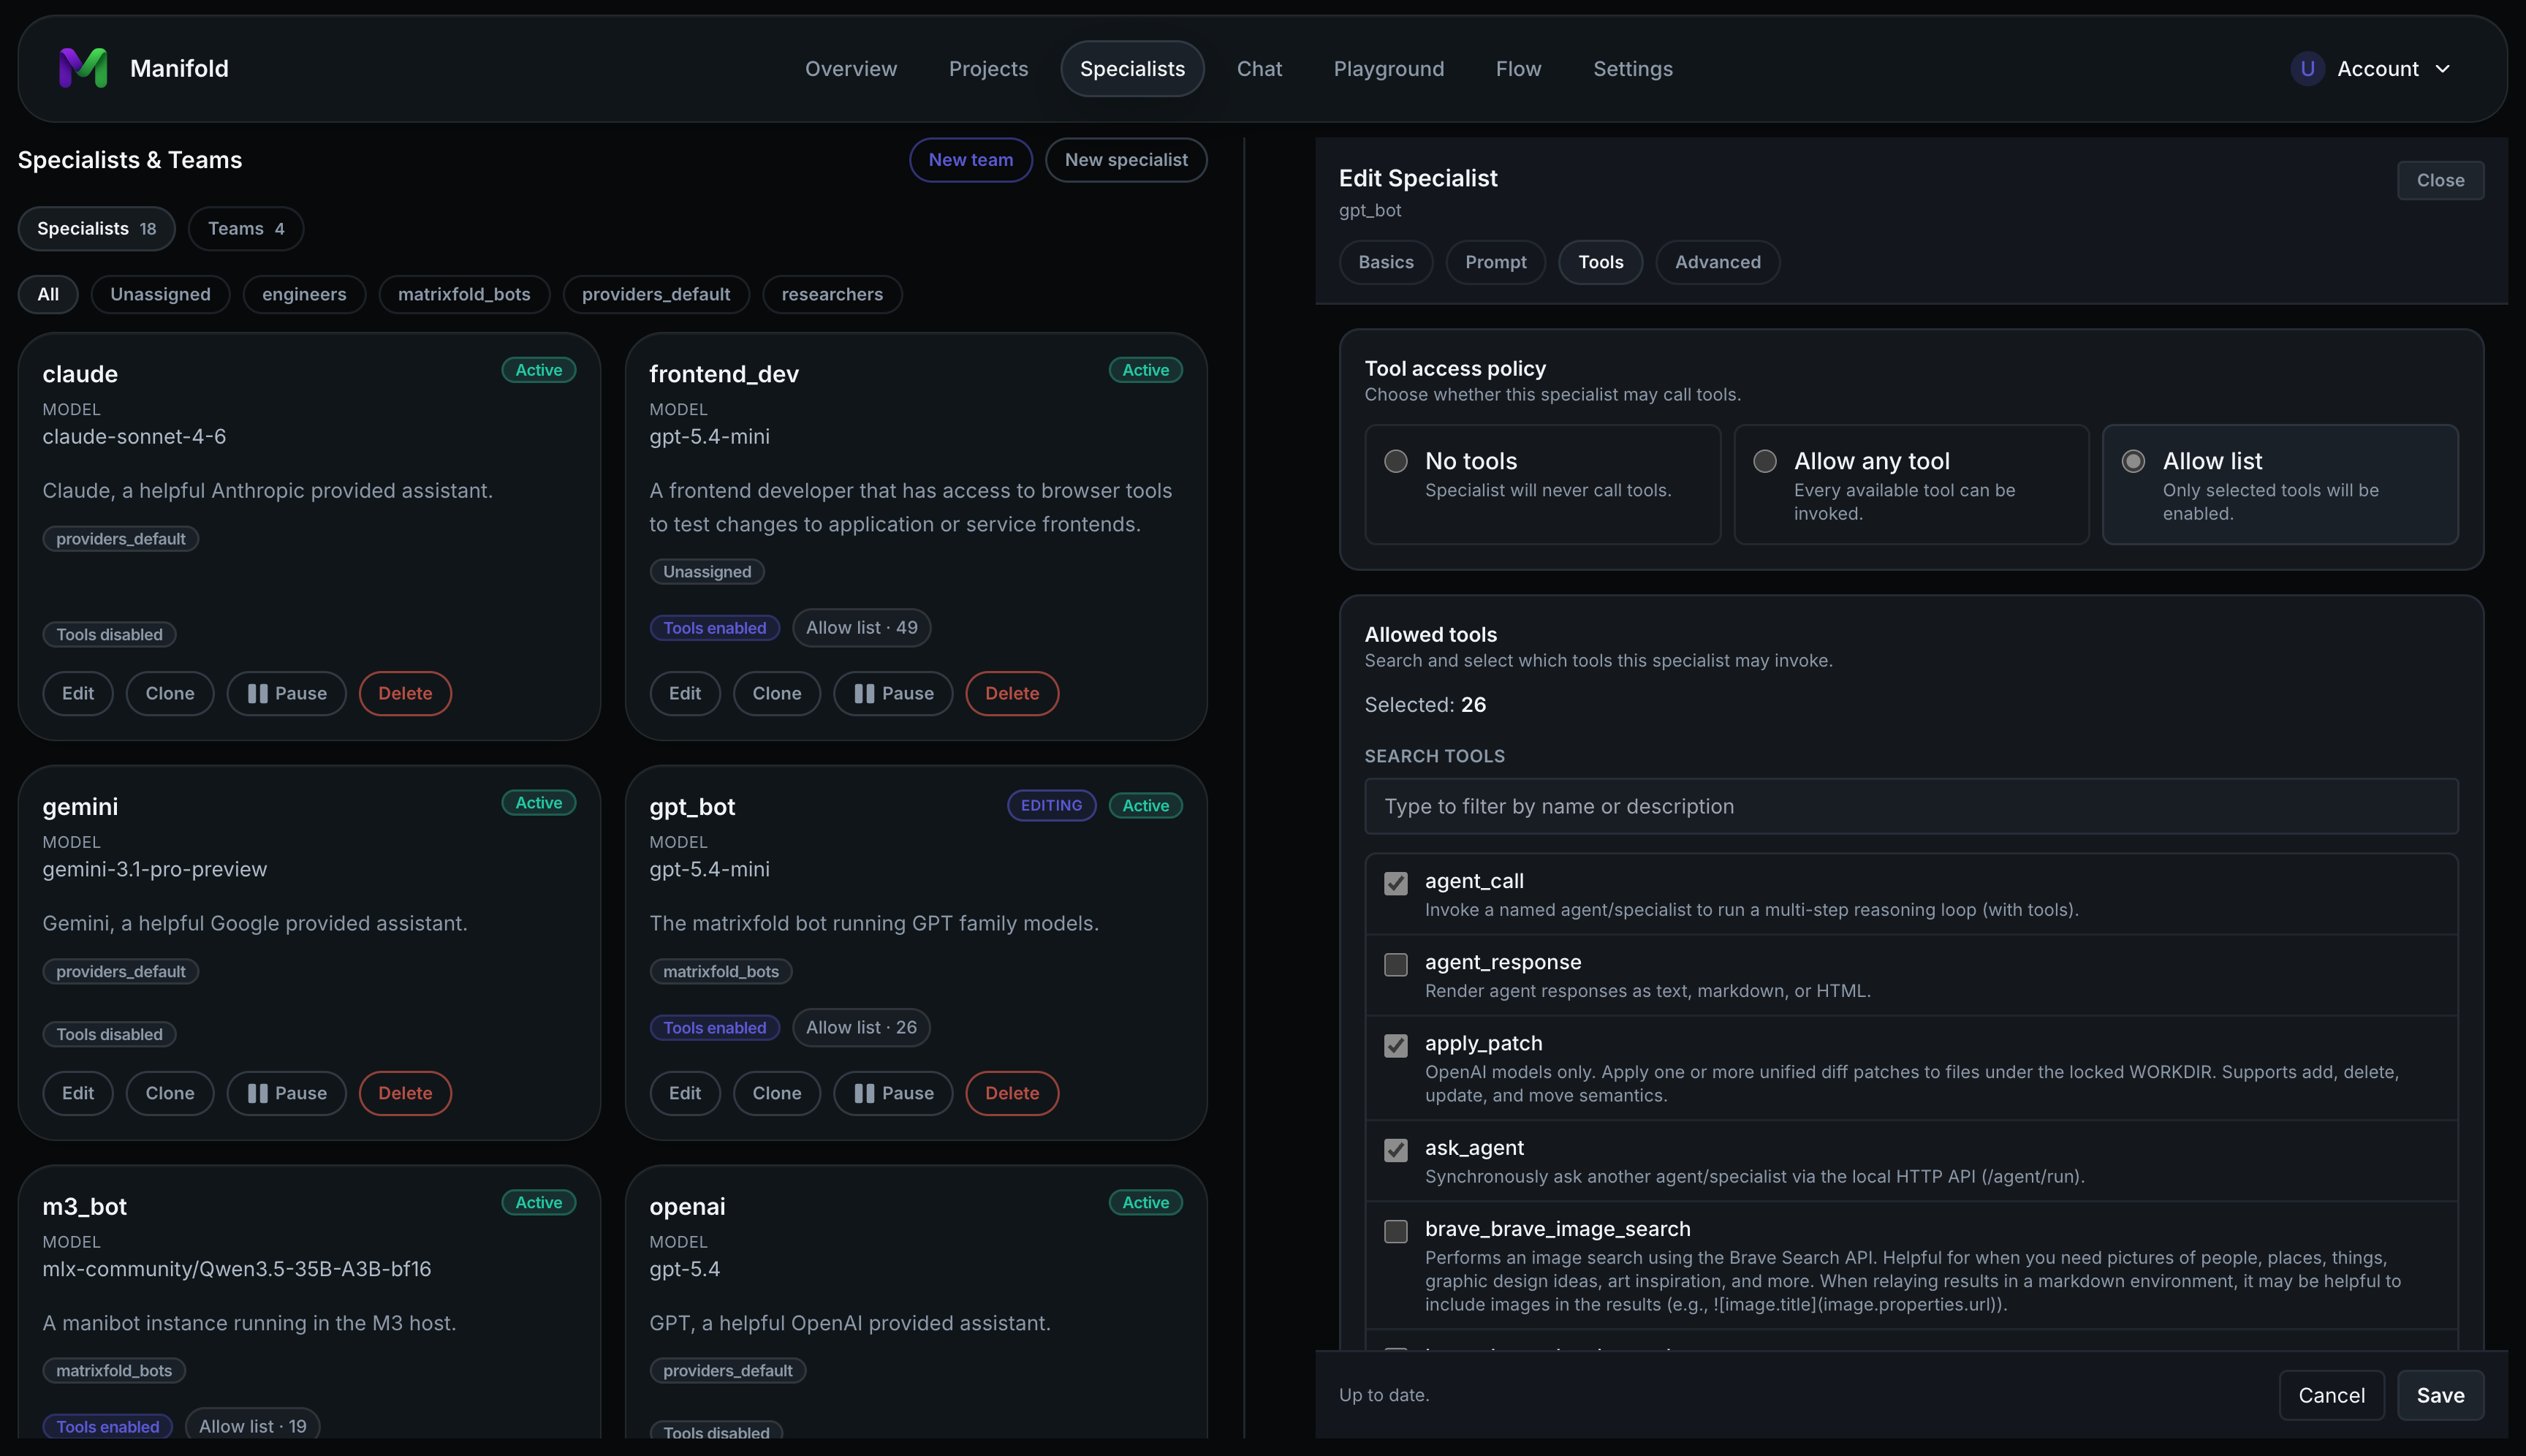The height and width of the screenshot is (1456, 2526).
Task: Create a New specialist
Action: [1126, 160]
